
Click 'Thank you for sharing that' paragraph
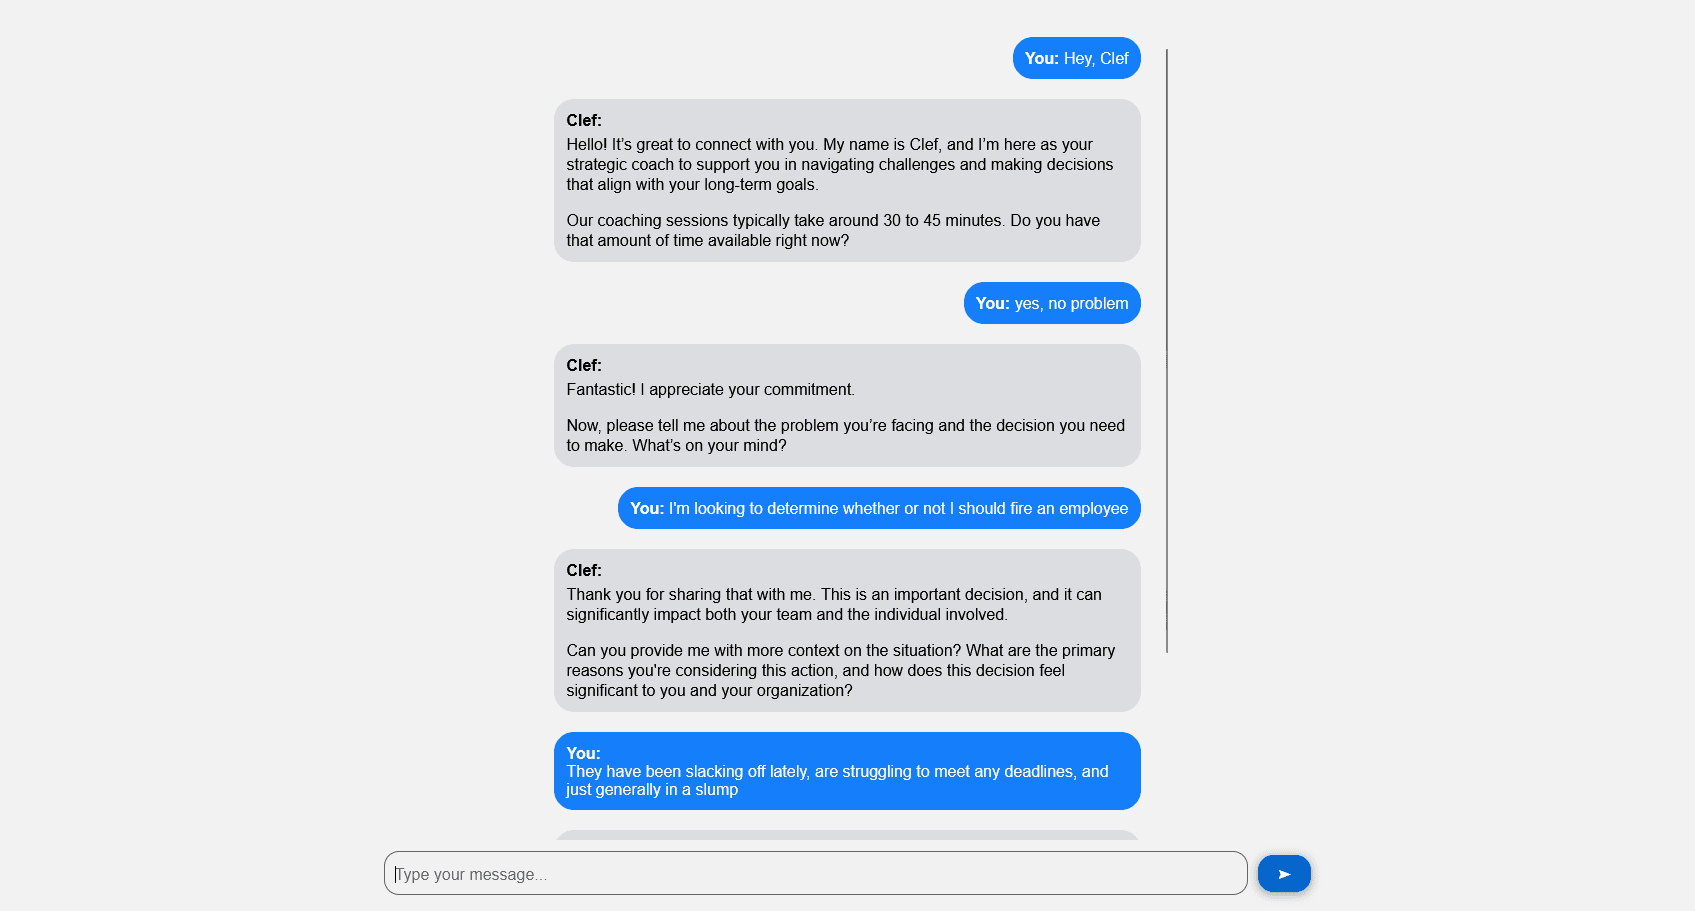coord(833,604)
